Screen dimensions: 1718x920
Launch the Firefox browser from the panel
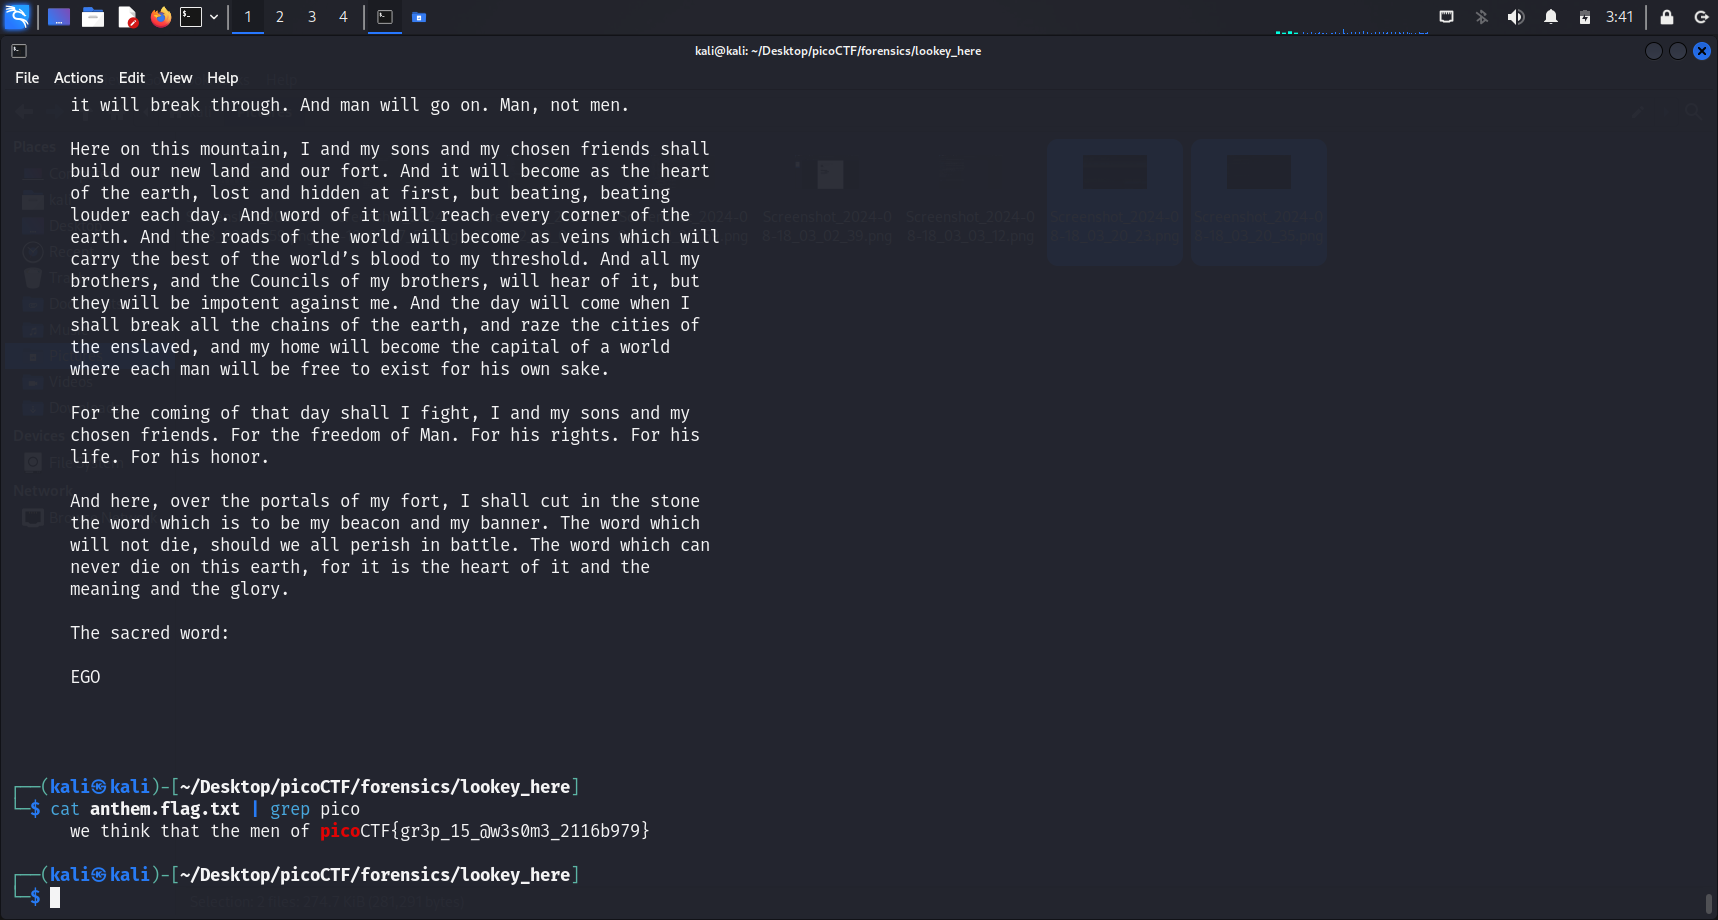tap(160, 17)
